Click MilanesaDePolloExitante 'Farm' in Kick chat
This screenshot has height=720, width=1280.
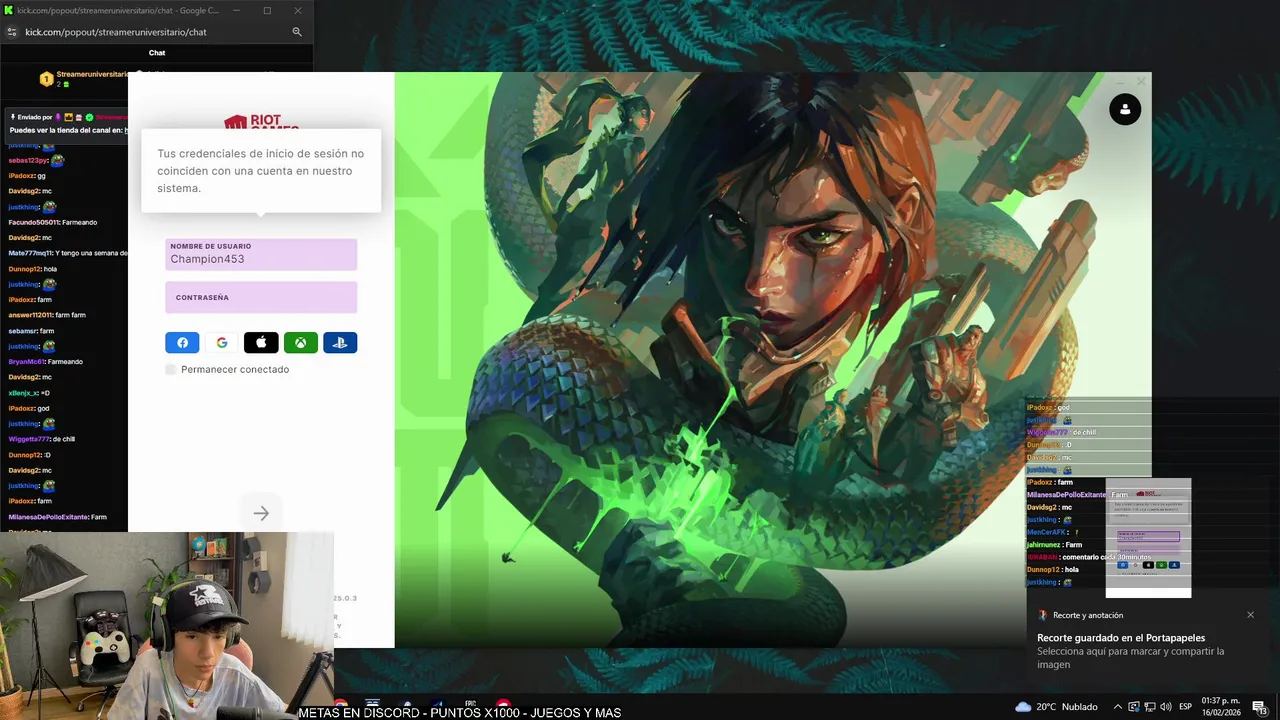coord(57,517)
